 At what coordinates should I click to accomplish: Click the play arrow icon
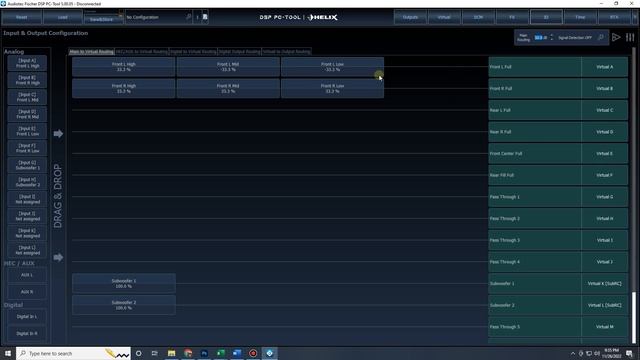[616, 38]
